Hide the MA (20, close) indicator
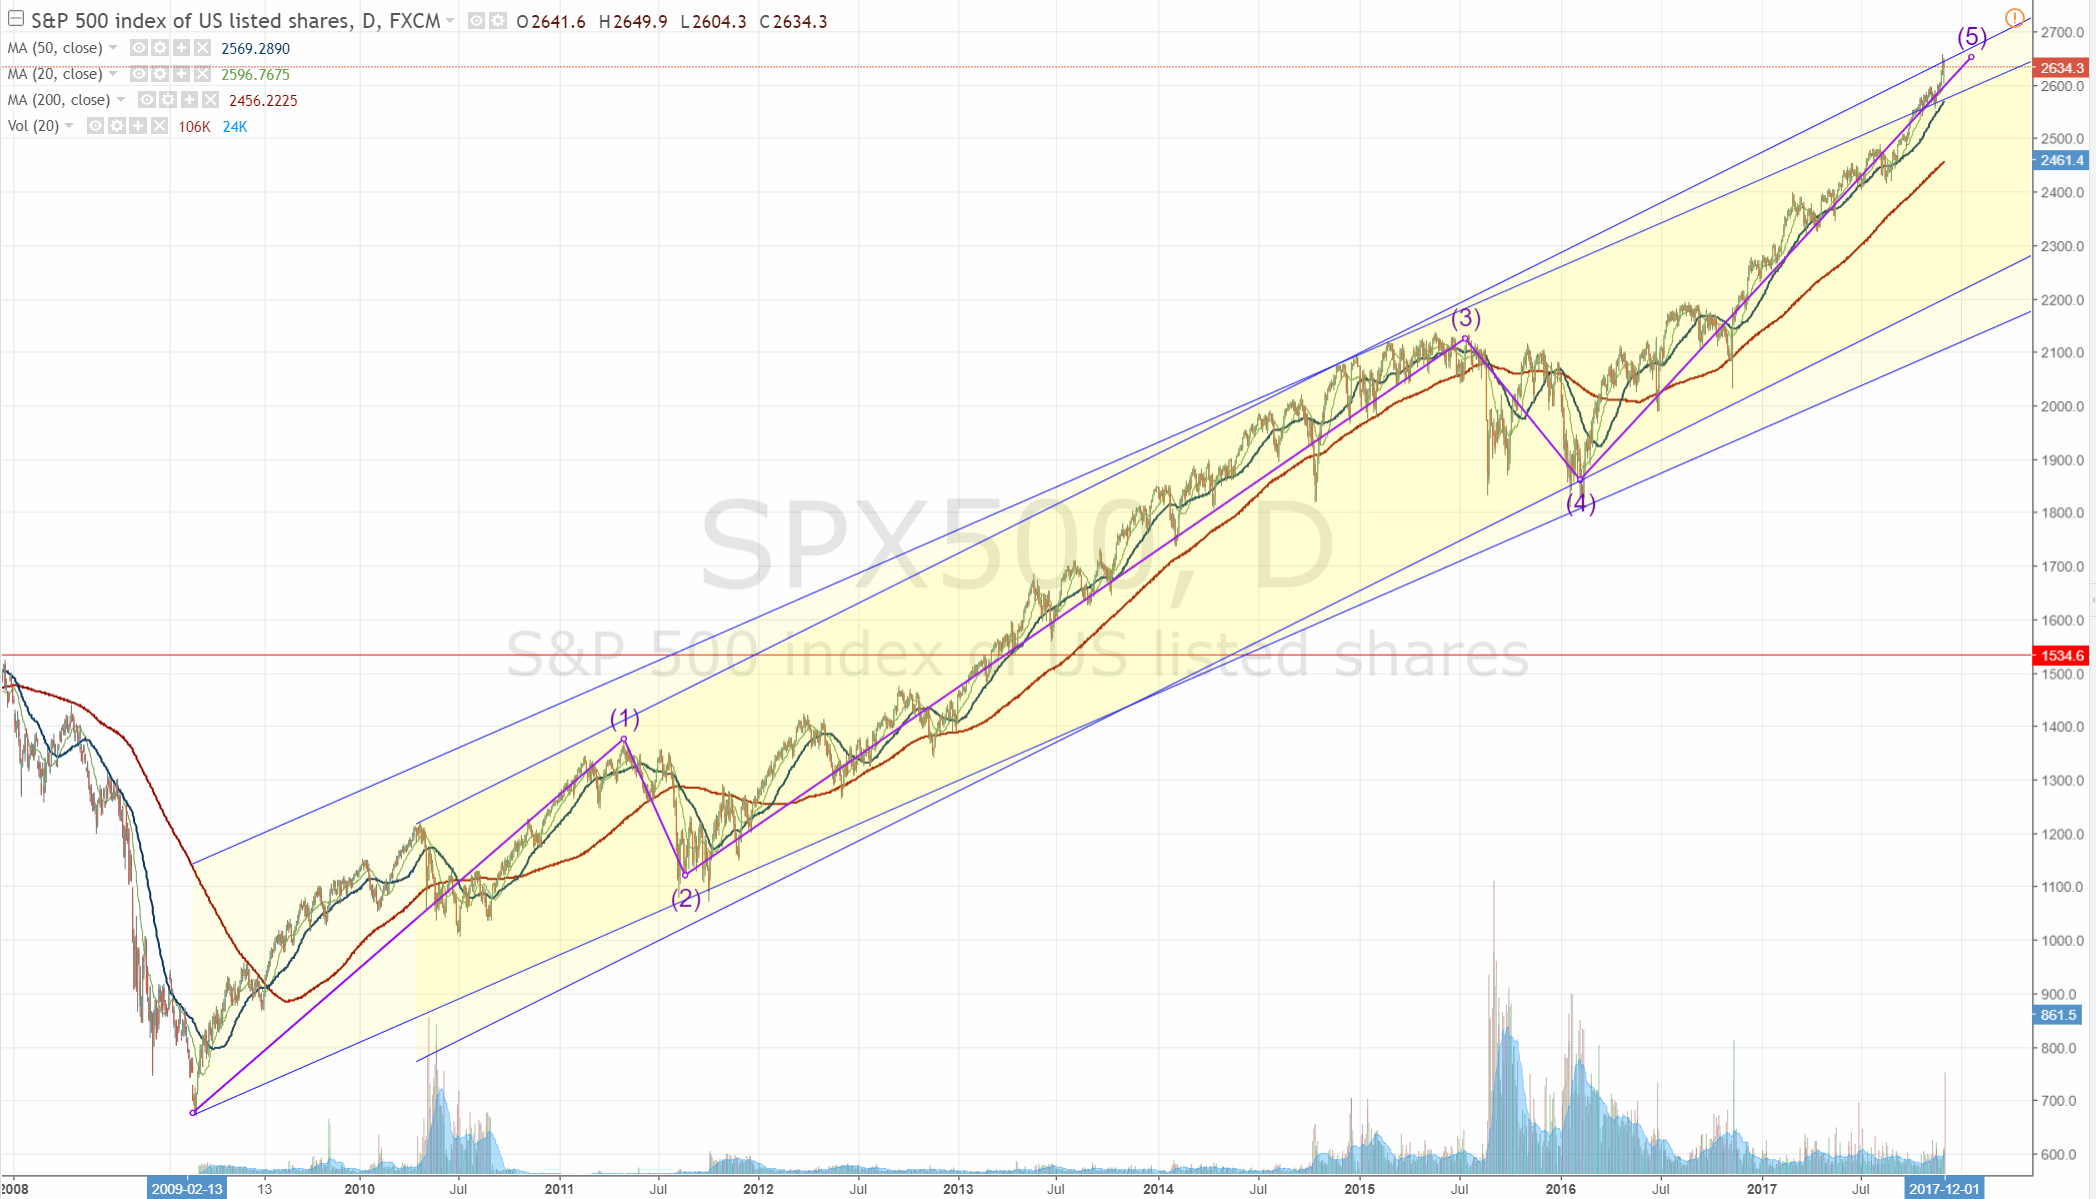The image size is (2096, 1199). (139, 74)
